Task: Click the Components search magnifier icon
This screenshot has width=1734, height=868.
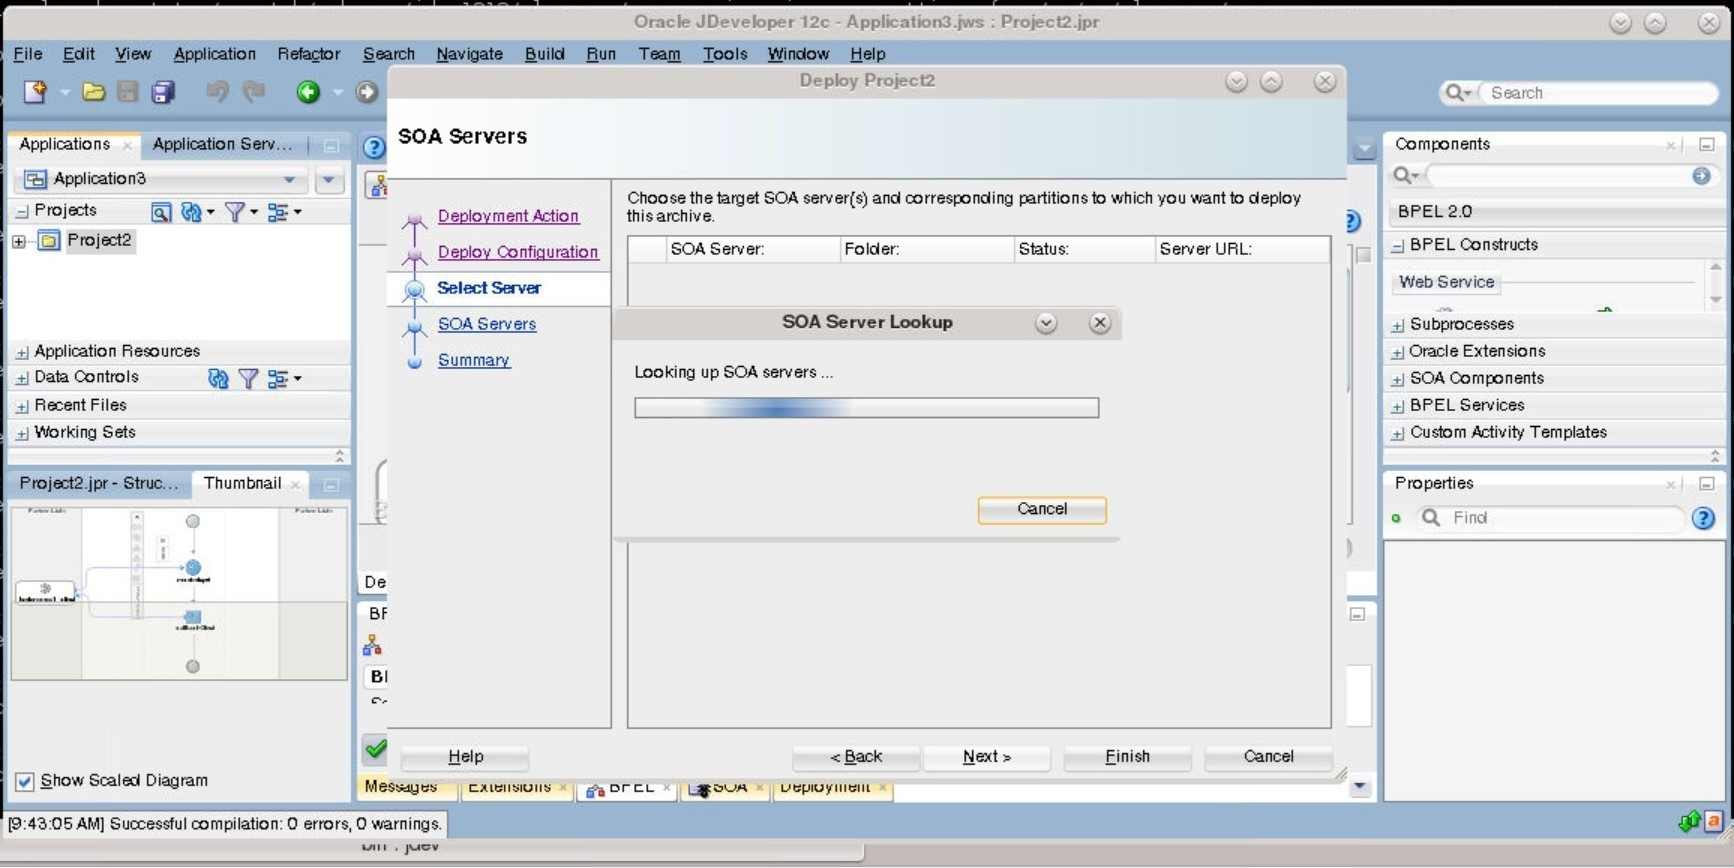Action: pyautogui.click(x=1403, y=176)
